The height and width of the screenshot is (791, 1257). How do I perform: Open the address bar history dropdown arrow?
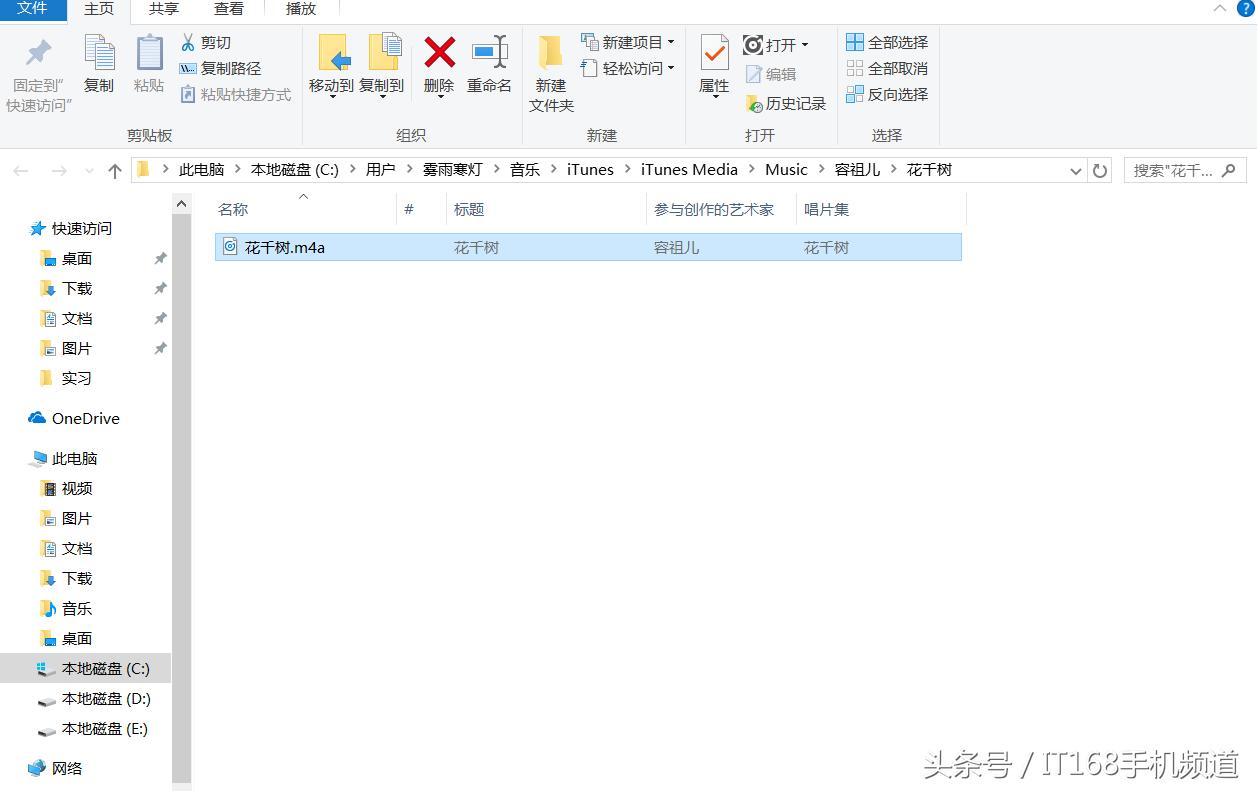[x=1076, y=170]
